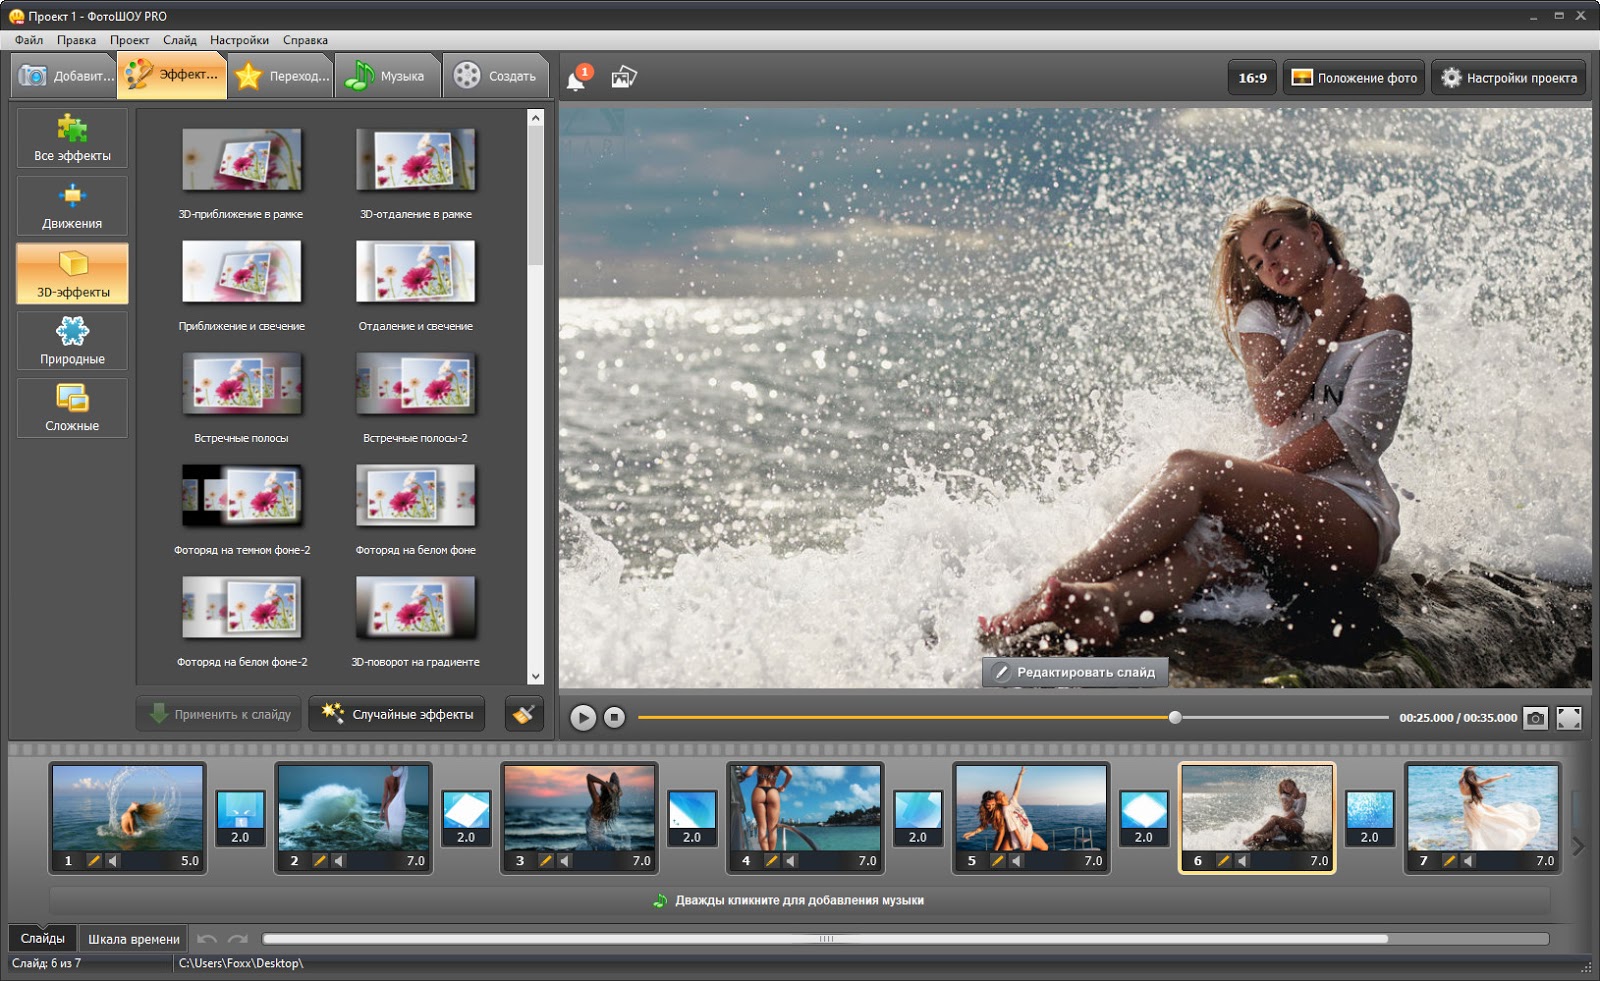
Task: Open notifications bell icon
Action: [x=577, y=79]
